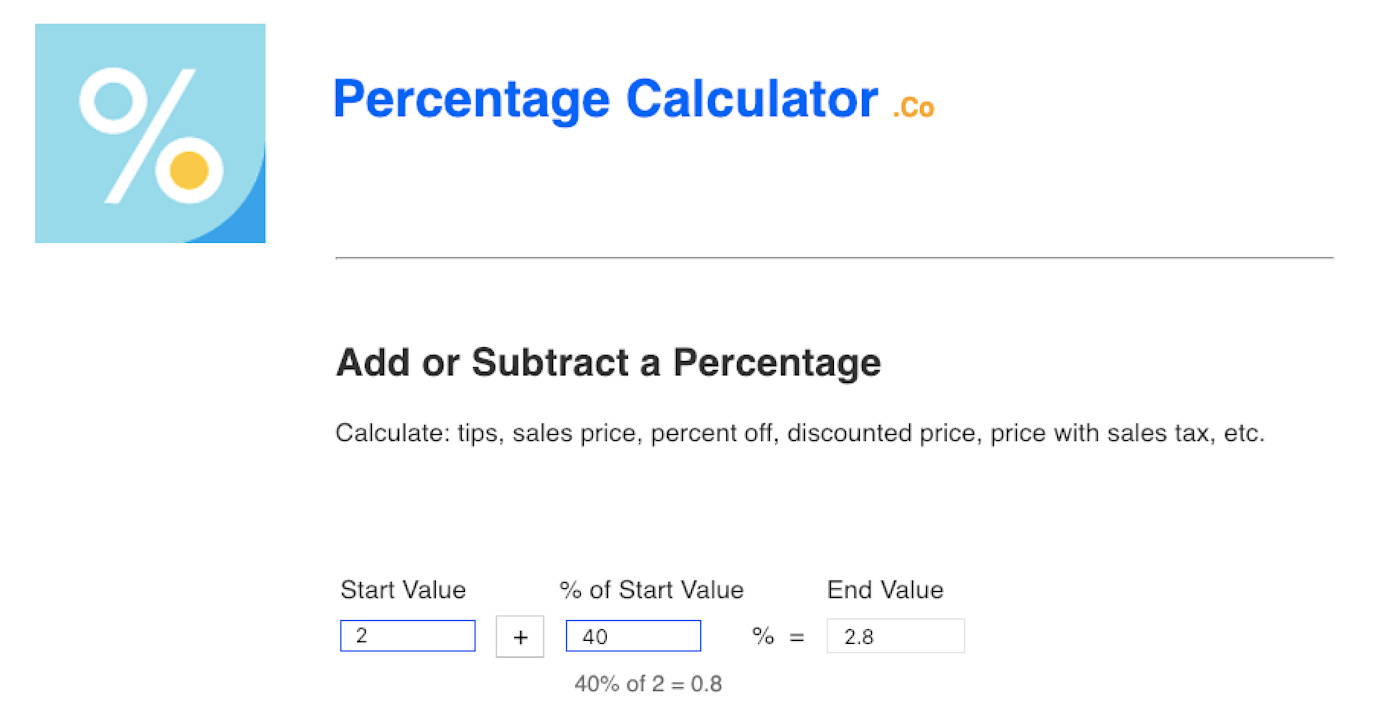Click the white slash in the logo

(x=150, y=136)
